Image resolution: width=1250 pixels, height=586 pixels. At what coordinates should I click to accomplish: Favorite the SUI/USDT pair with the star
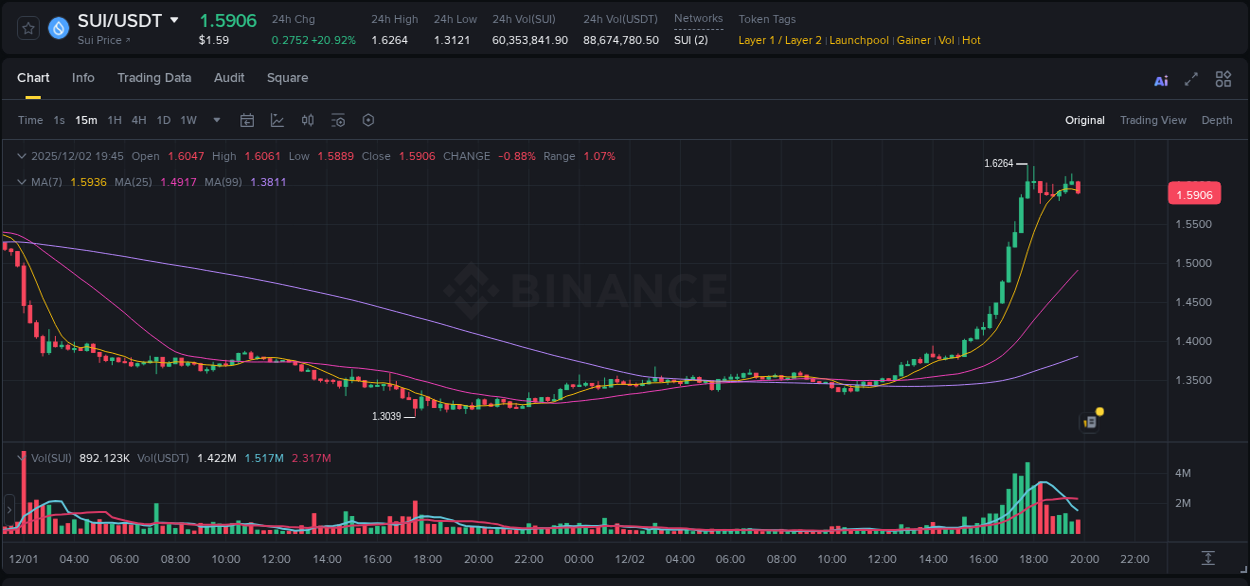pyautogui.click(x=28, y=28)
